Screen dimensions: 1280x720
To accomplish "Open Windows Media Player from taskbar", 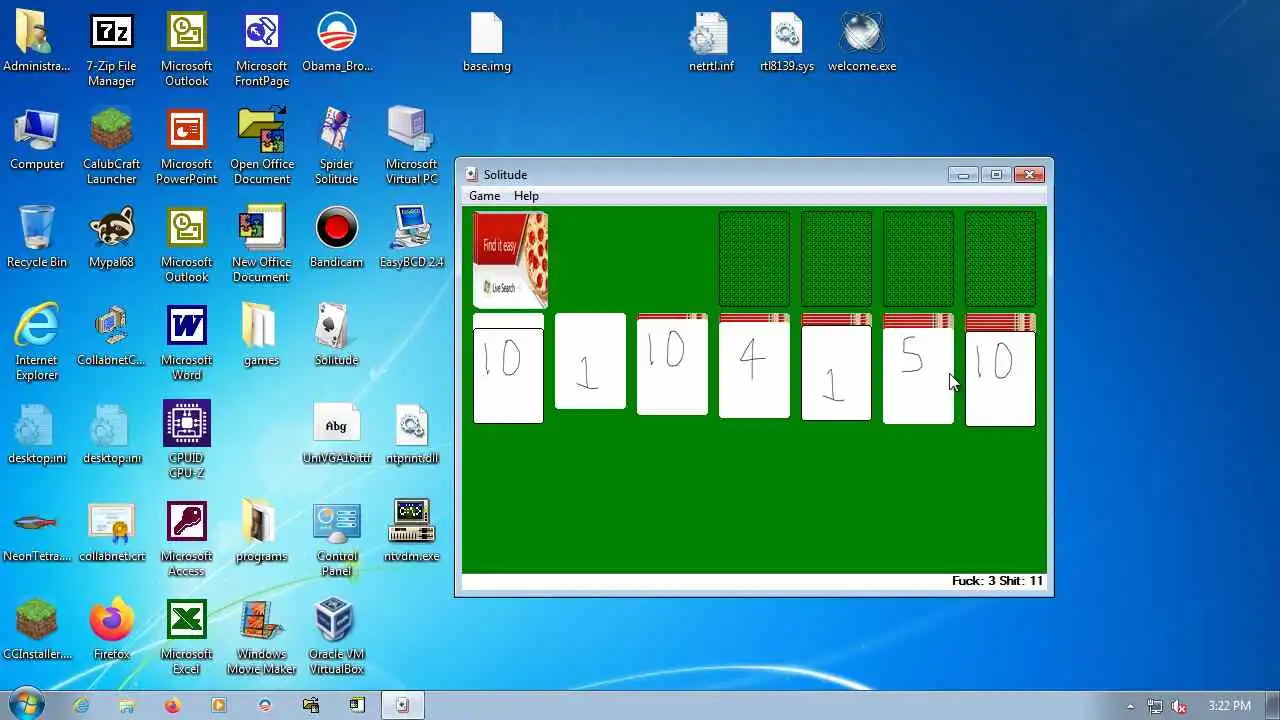I will pyautogui.click(x=218, y=705).
